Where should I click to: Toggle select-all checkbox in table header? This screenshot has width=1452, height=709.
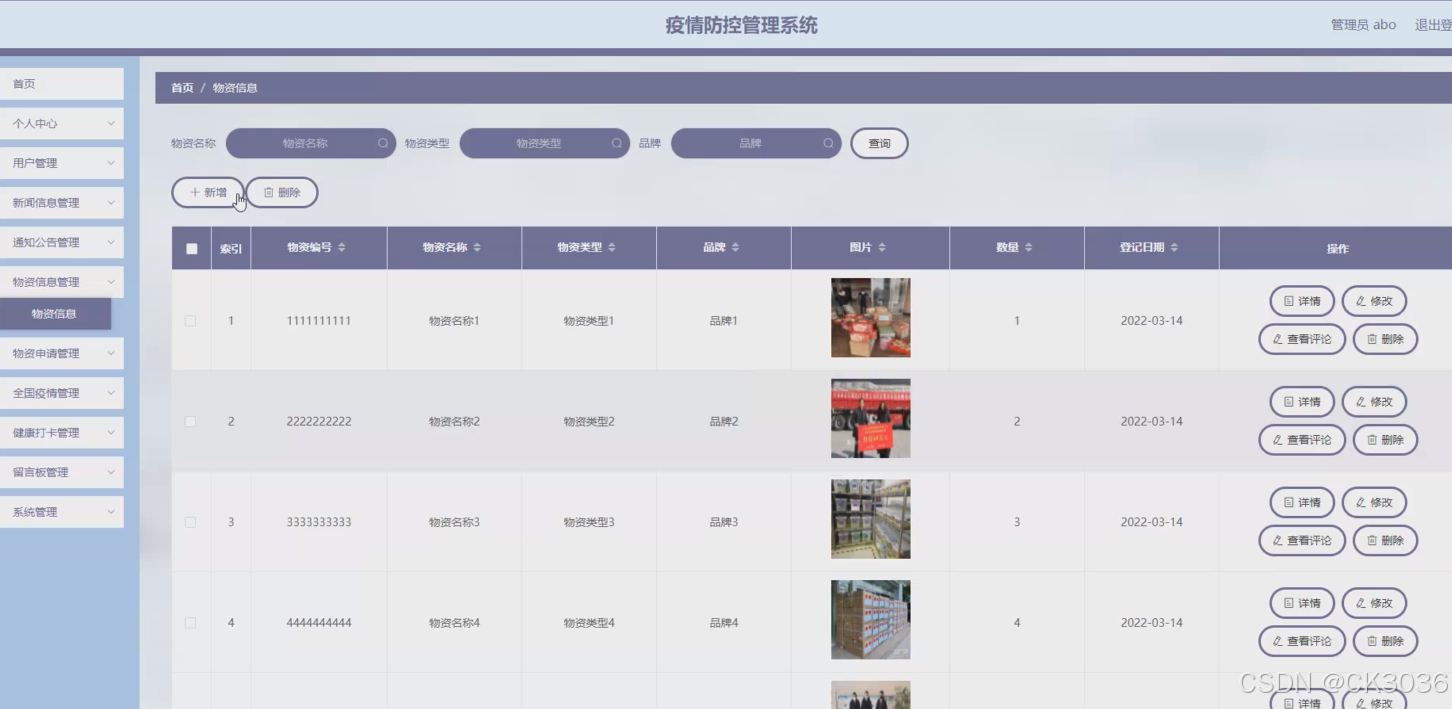click(x=191, y=249)
